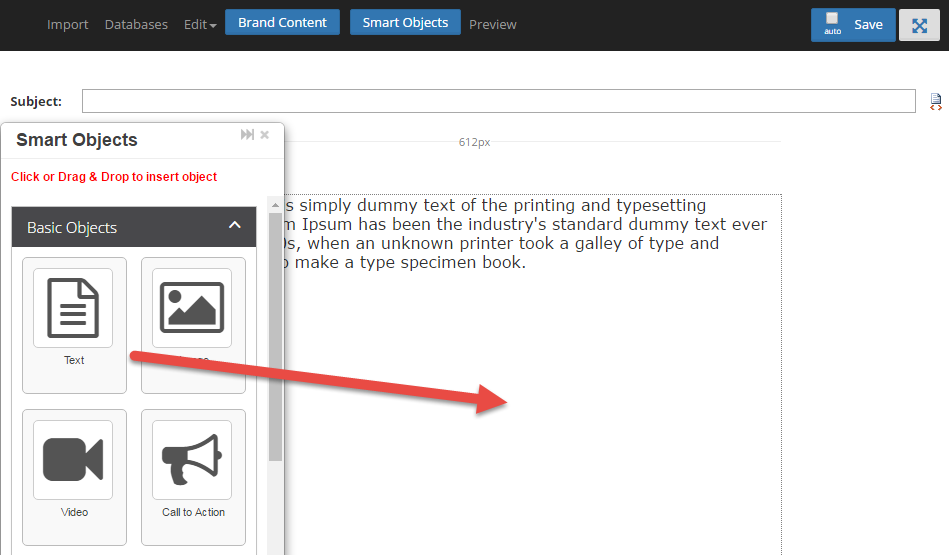Click the merge-code icon beside Subject field
This screenshot has width=949, height=555.
[935, 101]
